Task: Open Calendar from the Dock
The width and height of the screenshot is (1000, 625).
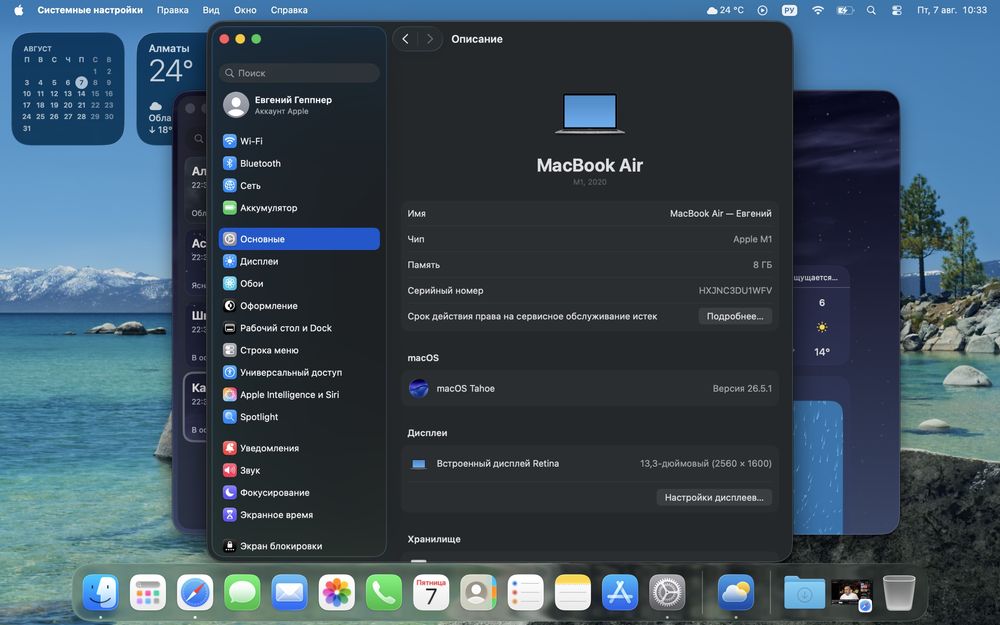Action: 431,592
